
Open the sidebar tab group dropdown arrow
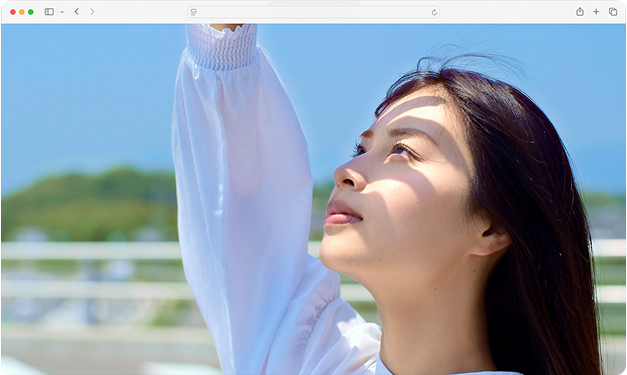tap(62, 12)
